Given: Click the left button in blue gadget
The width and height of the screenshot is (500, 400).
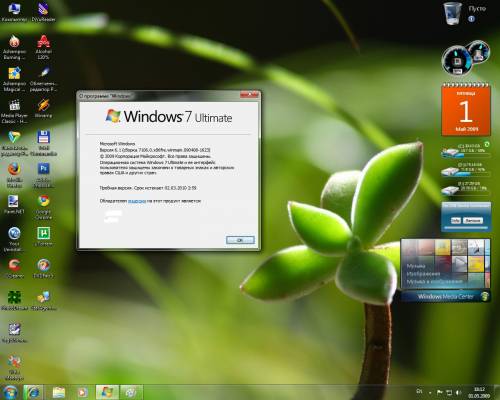Looking at the screenshot, I should 455,221.
